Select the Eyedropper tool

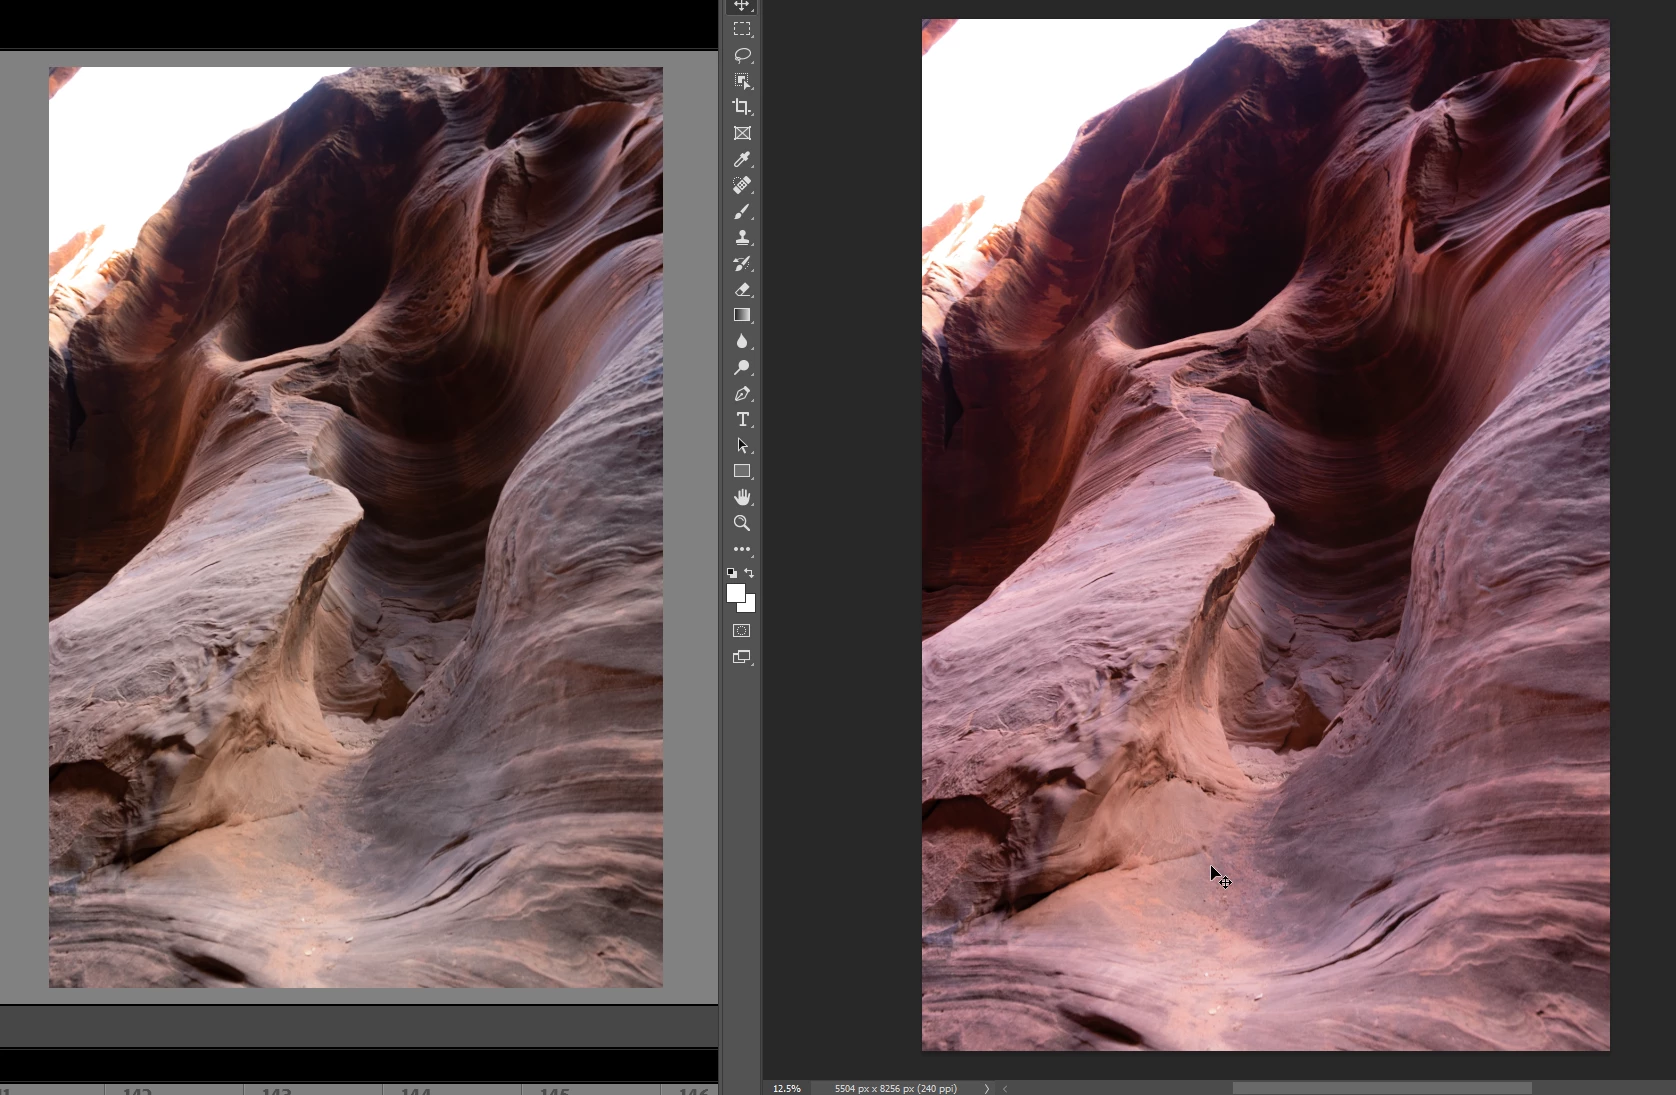click(742, 159)
